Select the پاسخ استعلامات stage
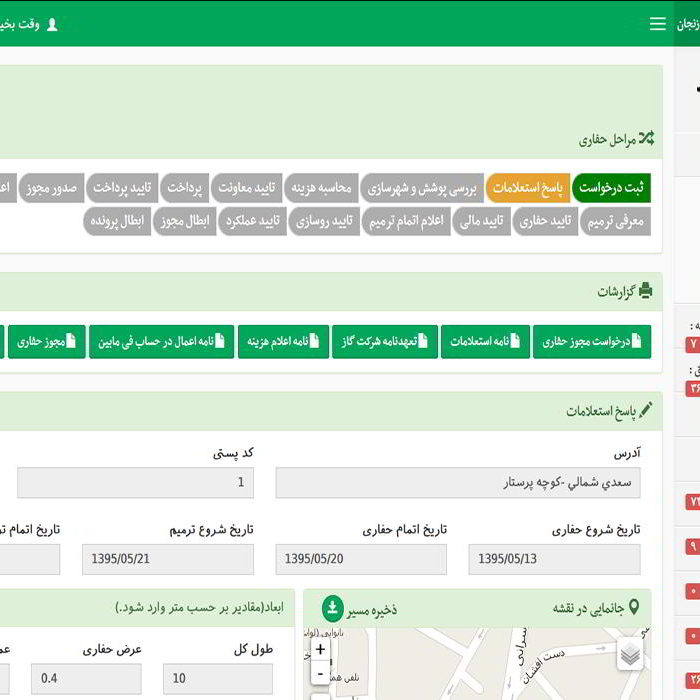This screenshot has width=700, height=700. point(527,188)
